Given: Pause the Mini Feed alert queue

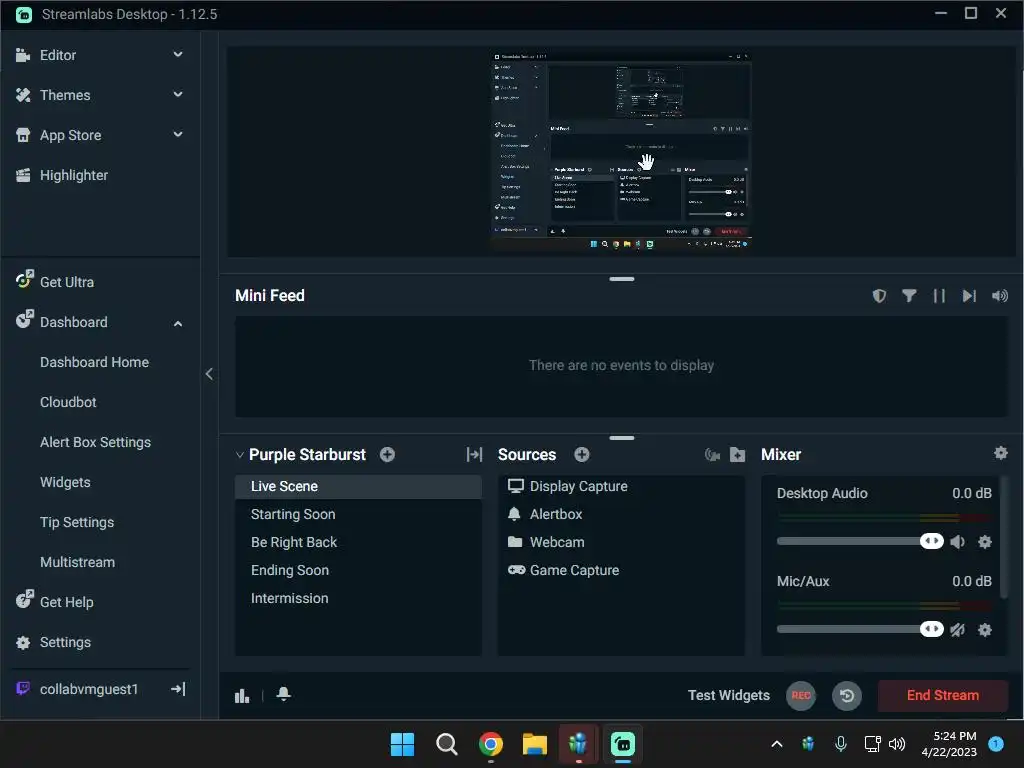Looking at the screenshot, I should pyautogui.click(x=939, y=296).
